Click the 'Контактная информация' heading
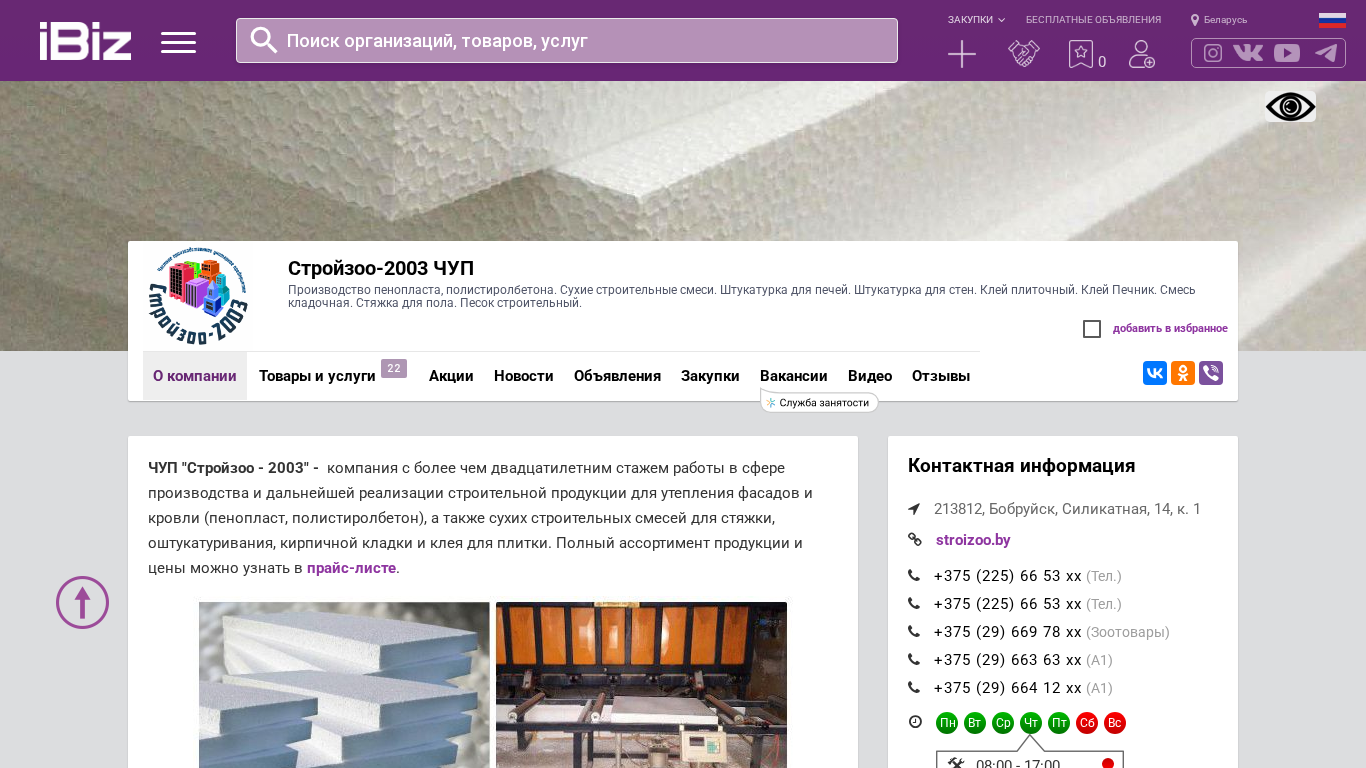 coord(1021,466)
